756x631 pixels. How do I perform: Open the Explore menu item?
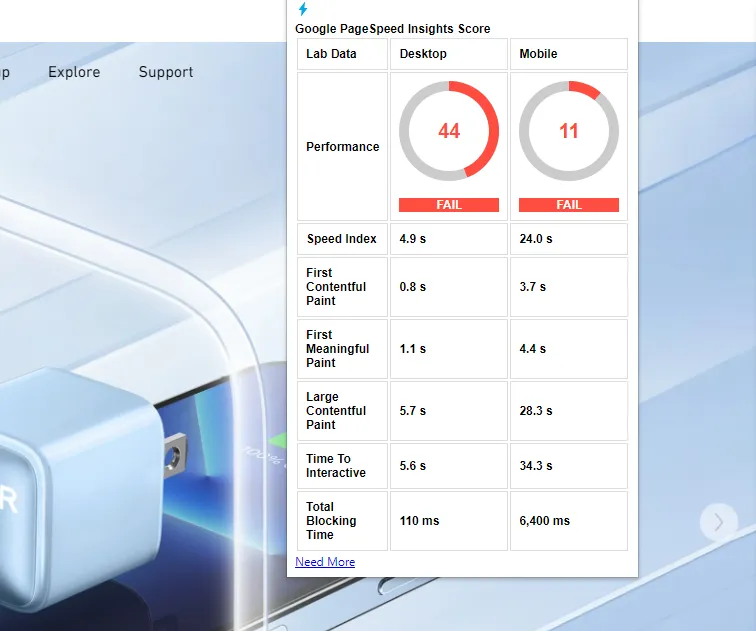[74, 72]
